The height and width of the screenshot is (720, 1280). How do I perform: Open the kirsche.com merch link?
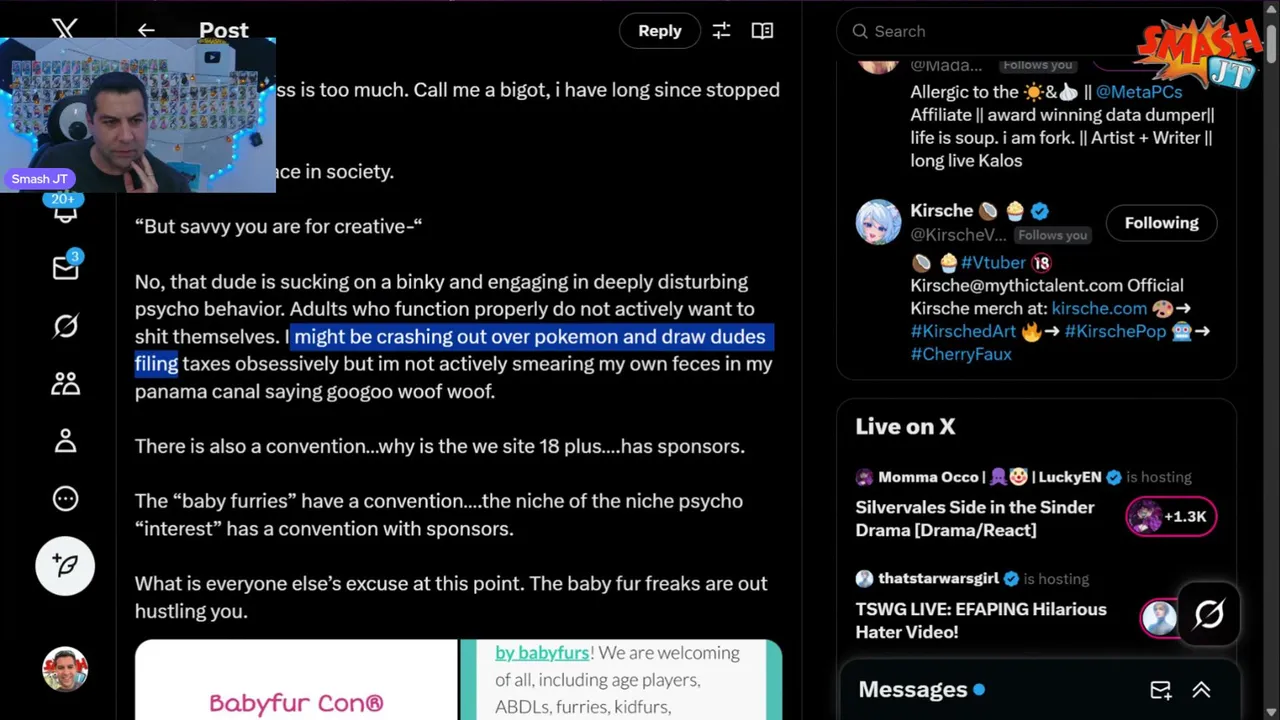coord(1098,308)
